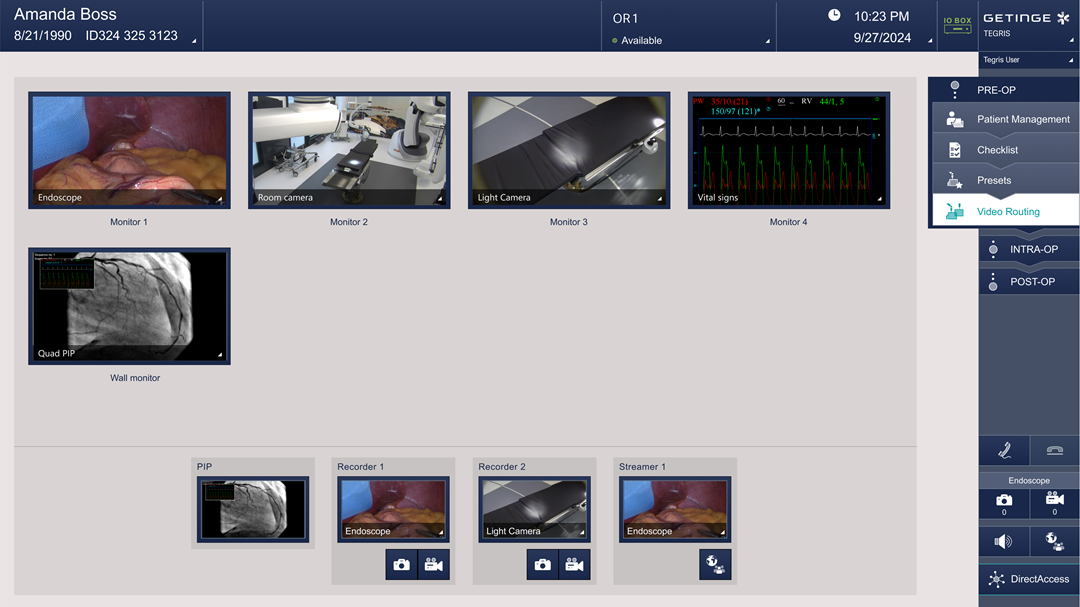
Task: Open sidebar streaming globe icon
Action: 1054,541
